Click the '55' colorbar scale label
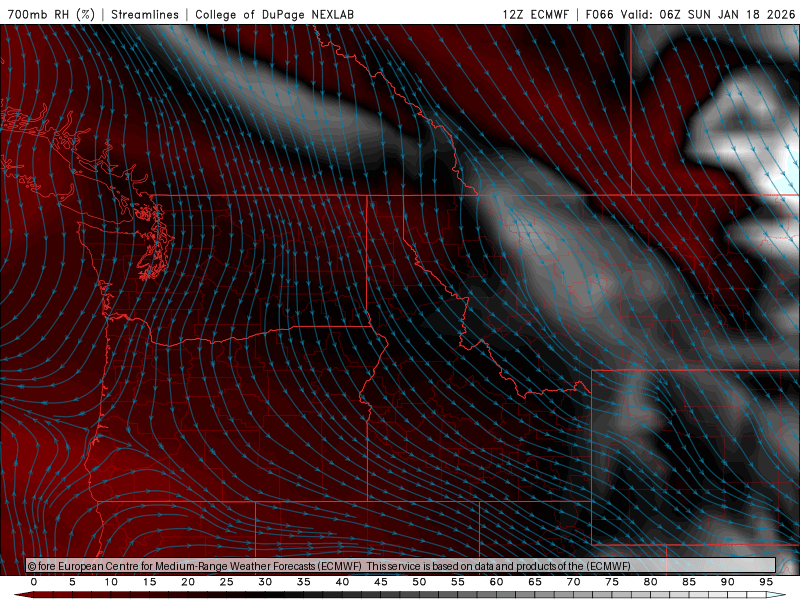Viewport: 800px width, 600px height. click(458, 582)
